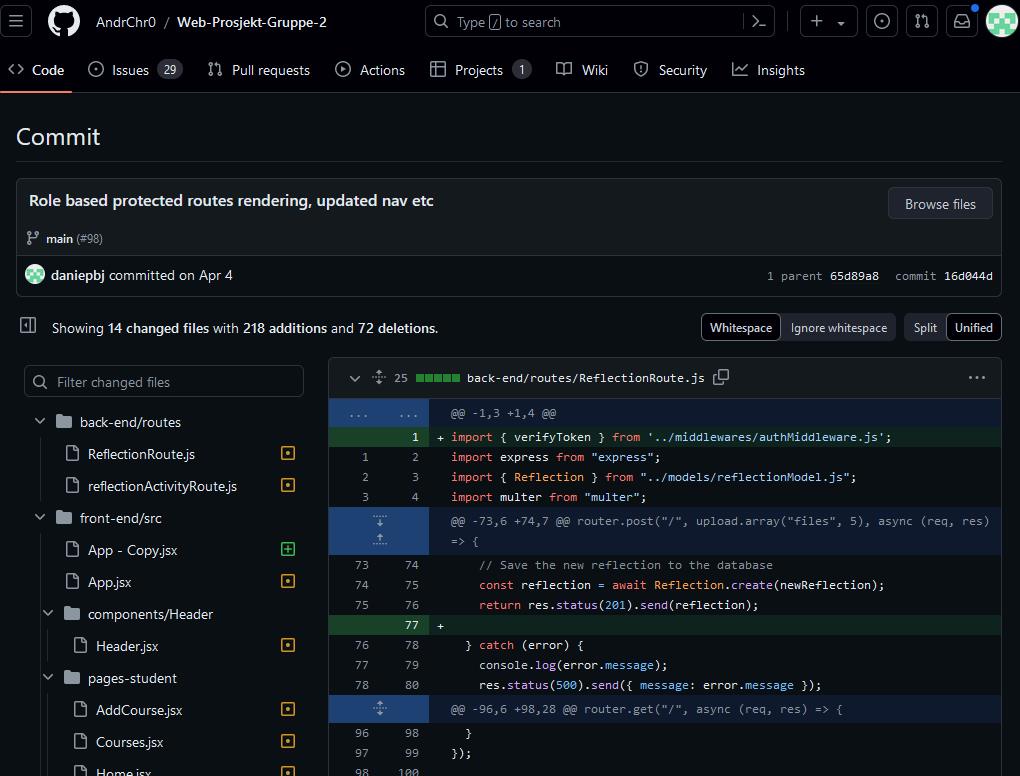Viewport: 1020px width, 776px height.
Task: Click the AndrChr0 owner link
Action: point(126,22)
